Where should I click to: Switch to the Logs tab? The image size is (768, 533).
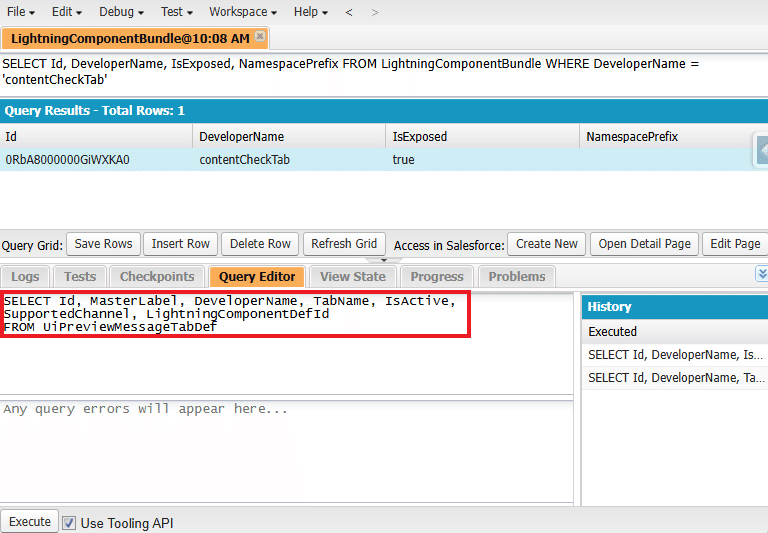(25, 277)
